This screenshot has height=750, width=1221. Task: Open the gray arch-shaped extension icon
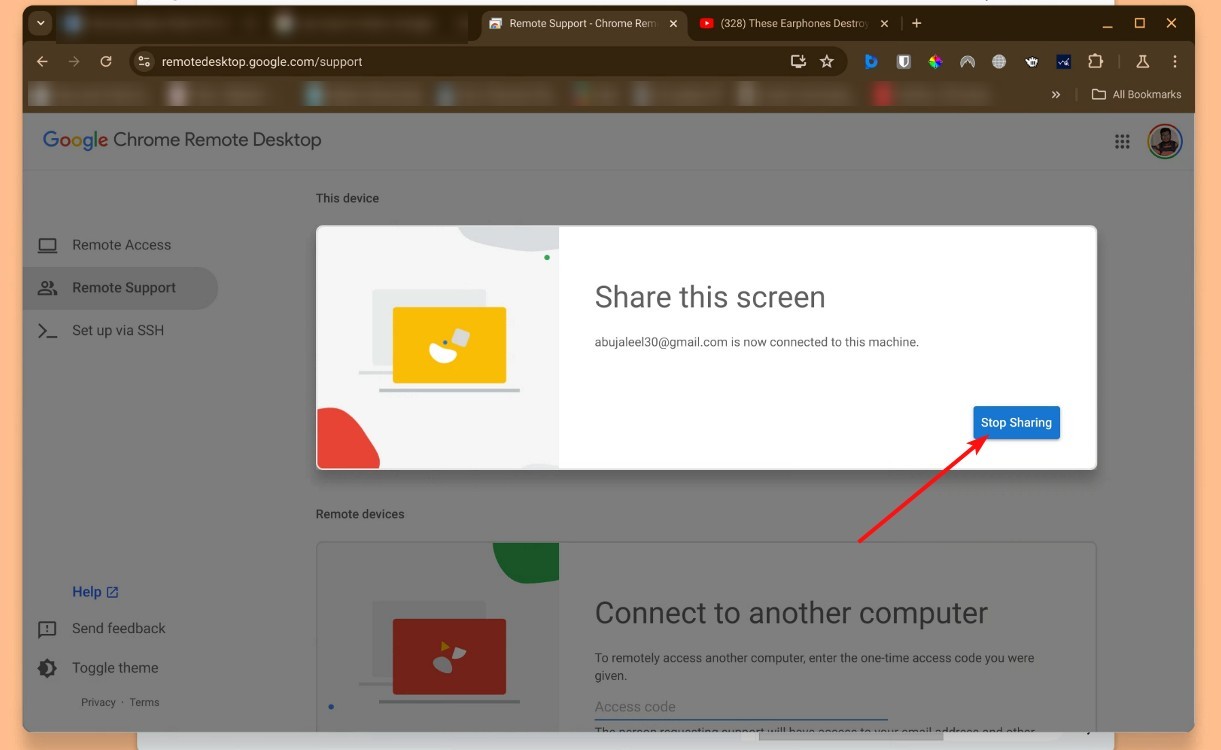967,61
